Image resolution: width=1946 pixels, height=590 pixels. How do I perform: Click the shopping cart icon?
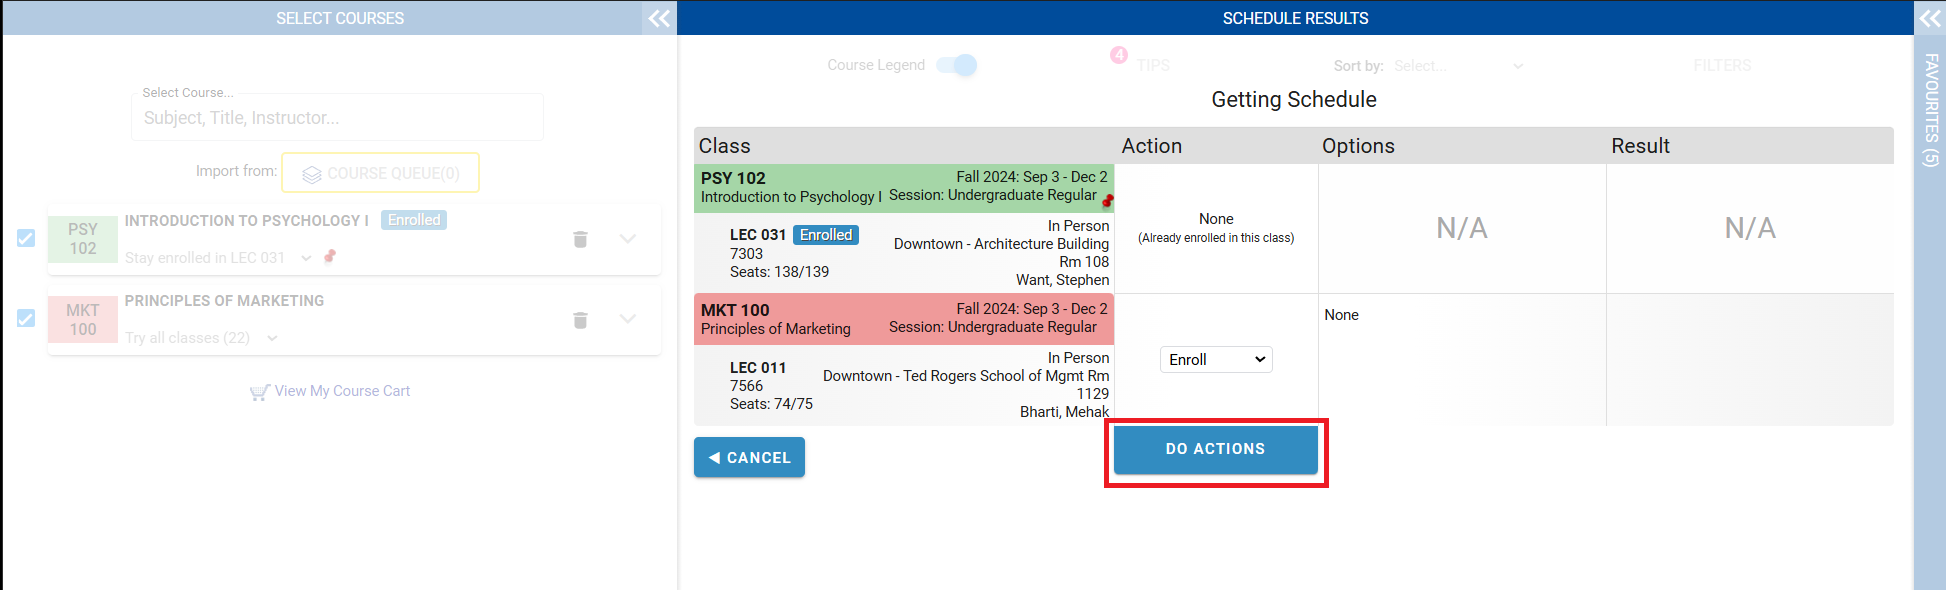pyautogui.click(x=259, y=392)
